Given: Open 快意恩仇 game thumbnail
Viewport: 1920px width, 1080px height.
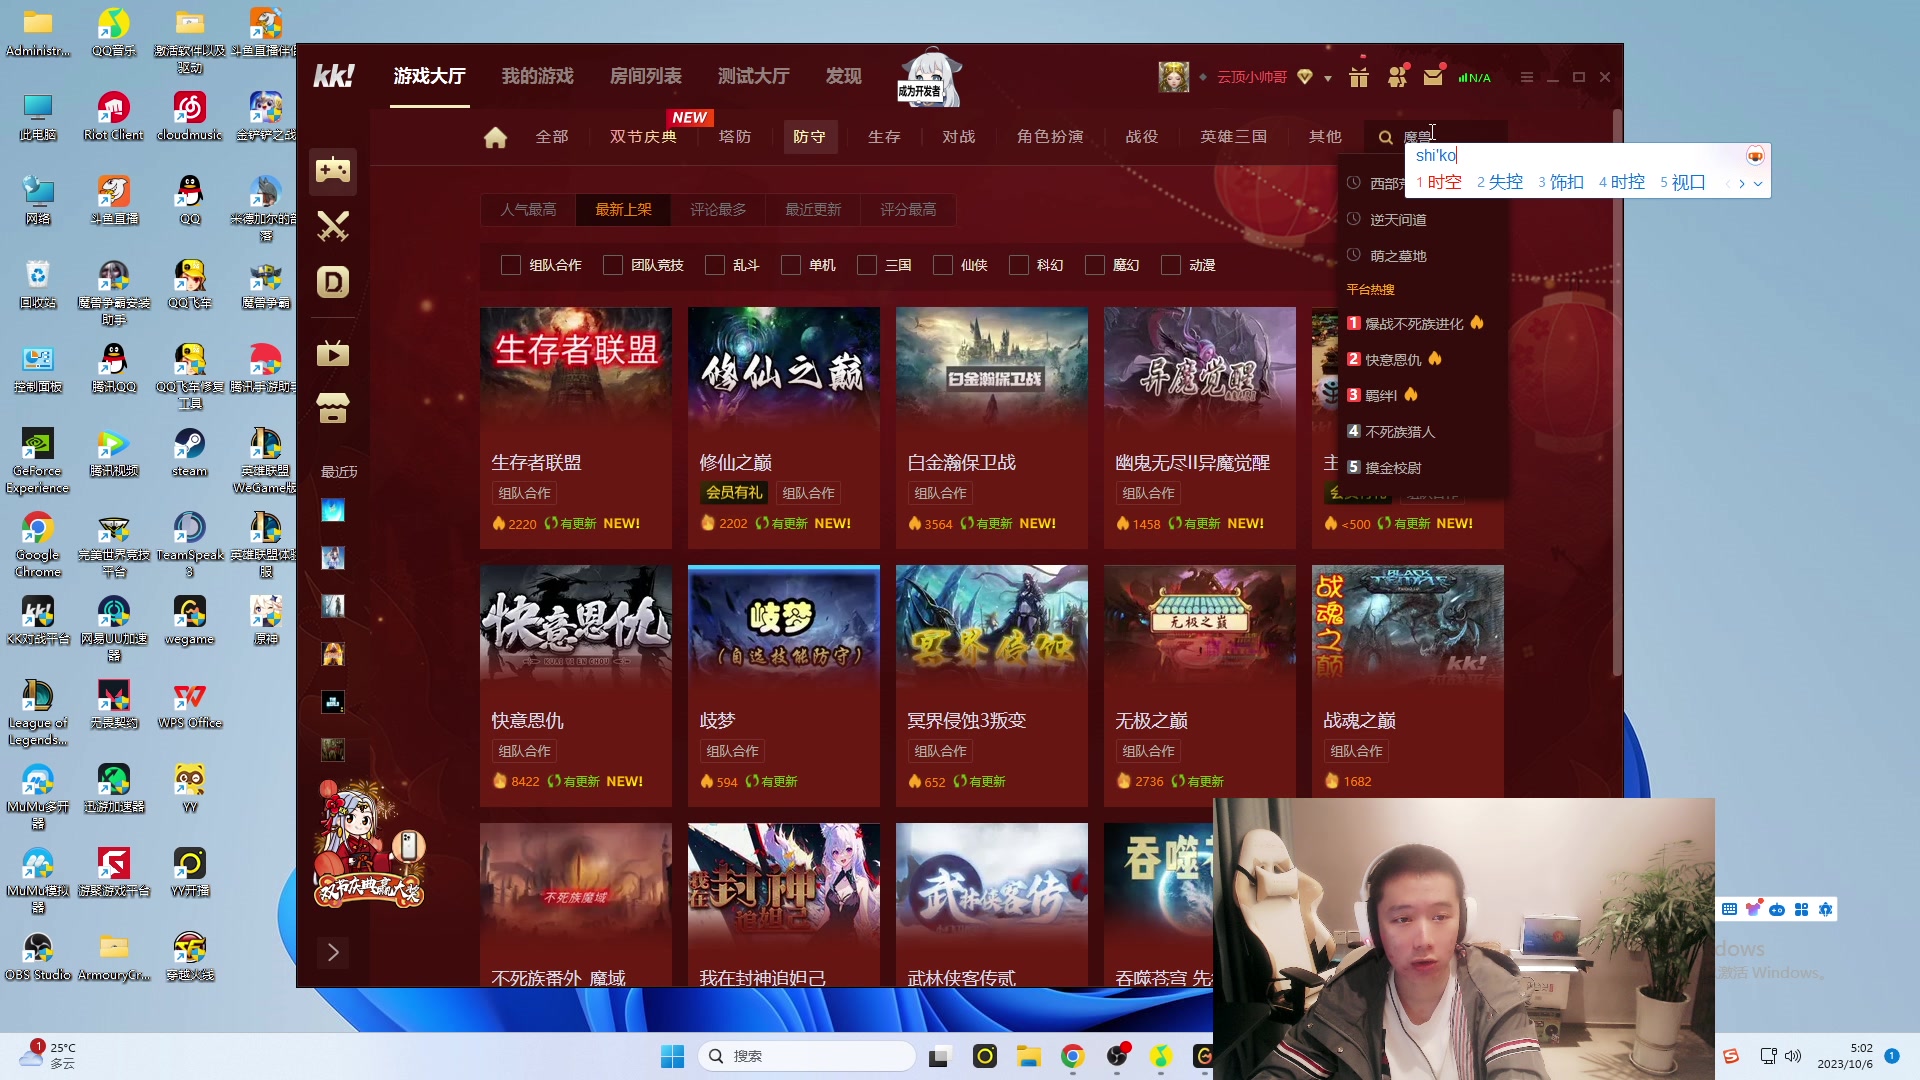Looking at the screenshot, I should tap(576, 629).
